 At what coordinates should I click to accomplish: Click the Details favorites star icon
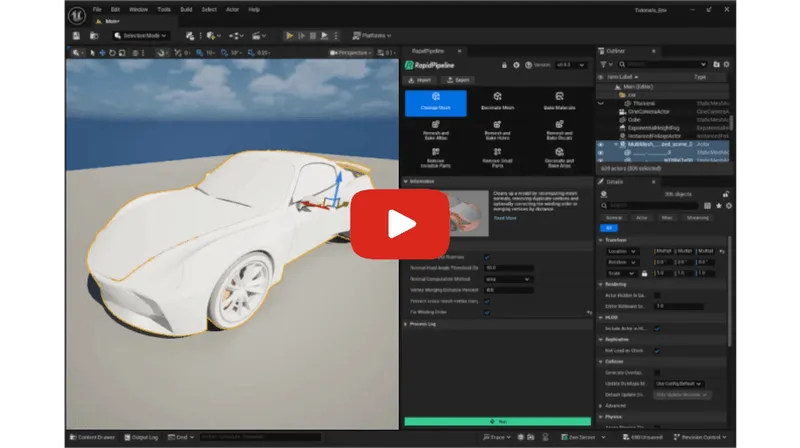[719, 206]
